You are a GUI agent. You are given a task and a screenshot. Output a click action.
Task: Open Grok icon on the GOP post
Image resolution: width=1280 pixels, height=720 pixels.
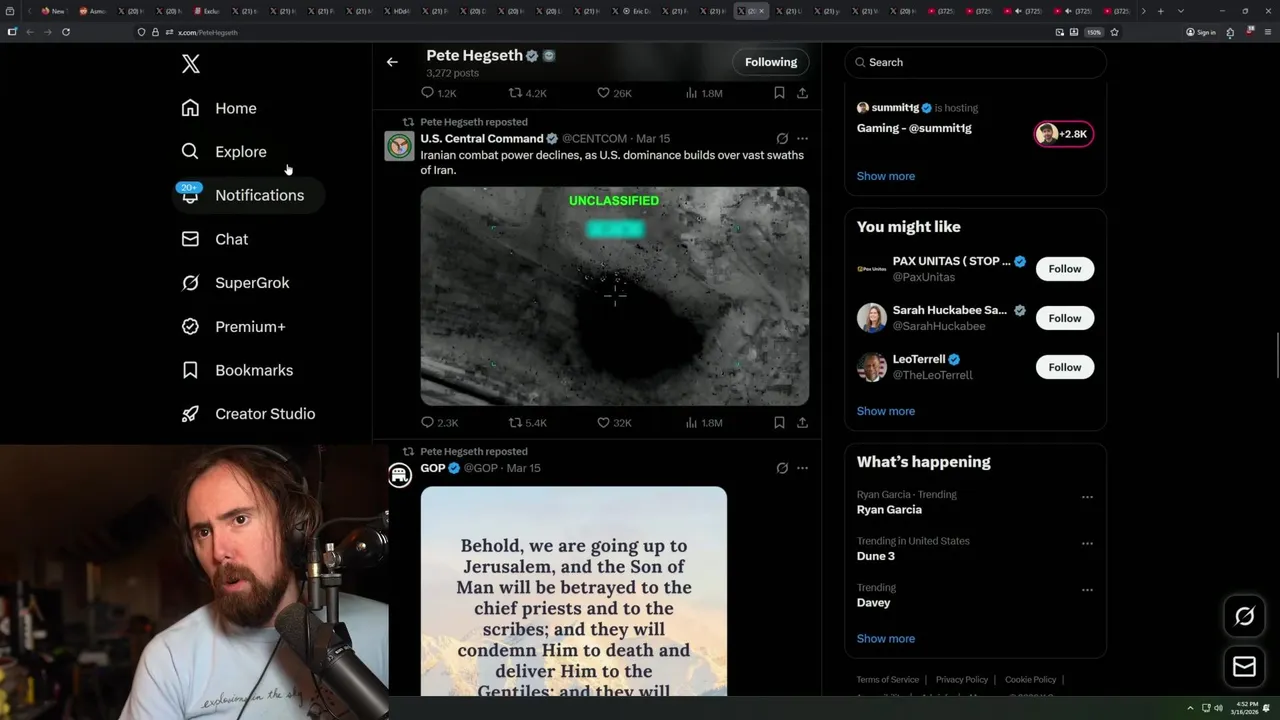(x=782, y=468)
